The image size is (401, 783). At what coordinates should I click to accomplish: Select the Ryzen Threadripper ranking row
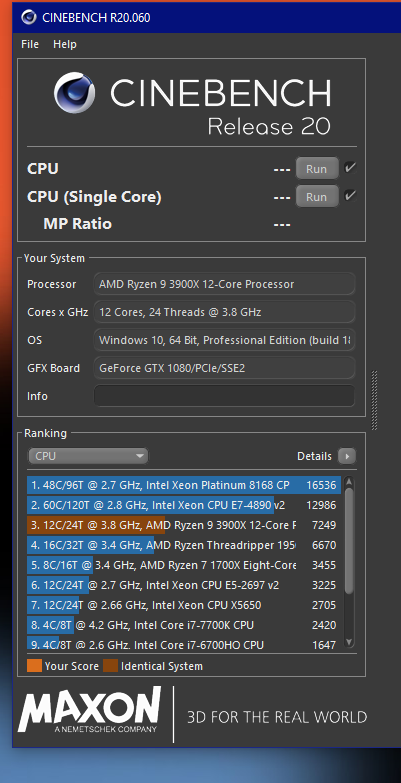(x=184, y=545)
